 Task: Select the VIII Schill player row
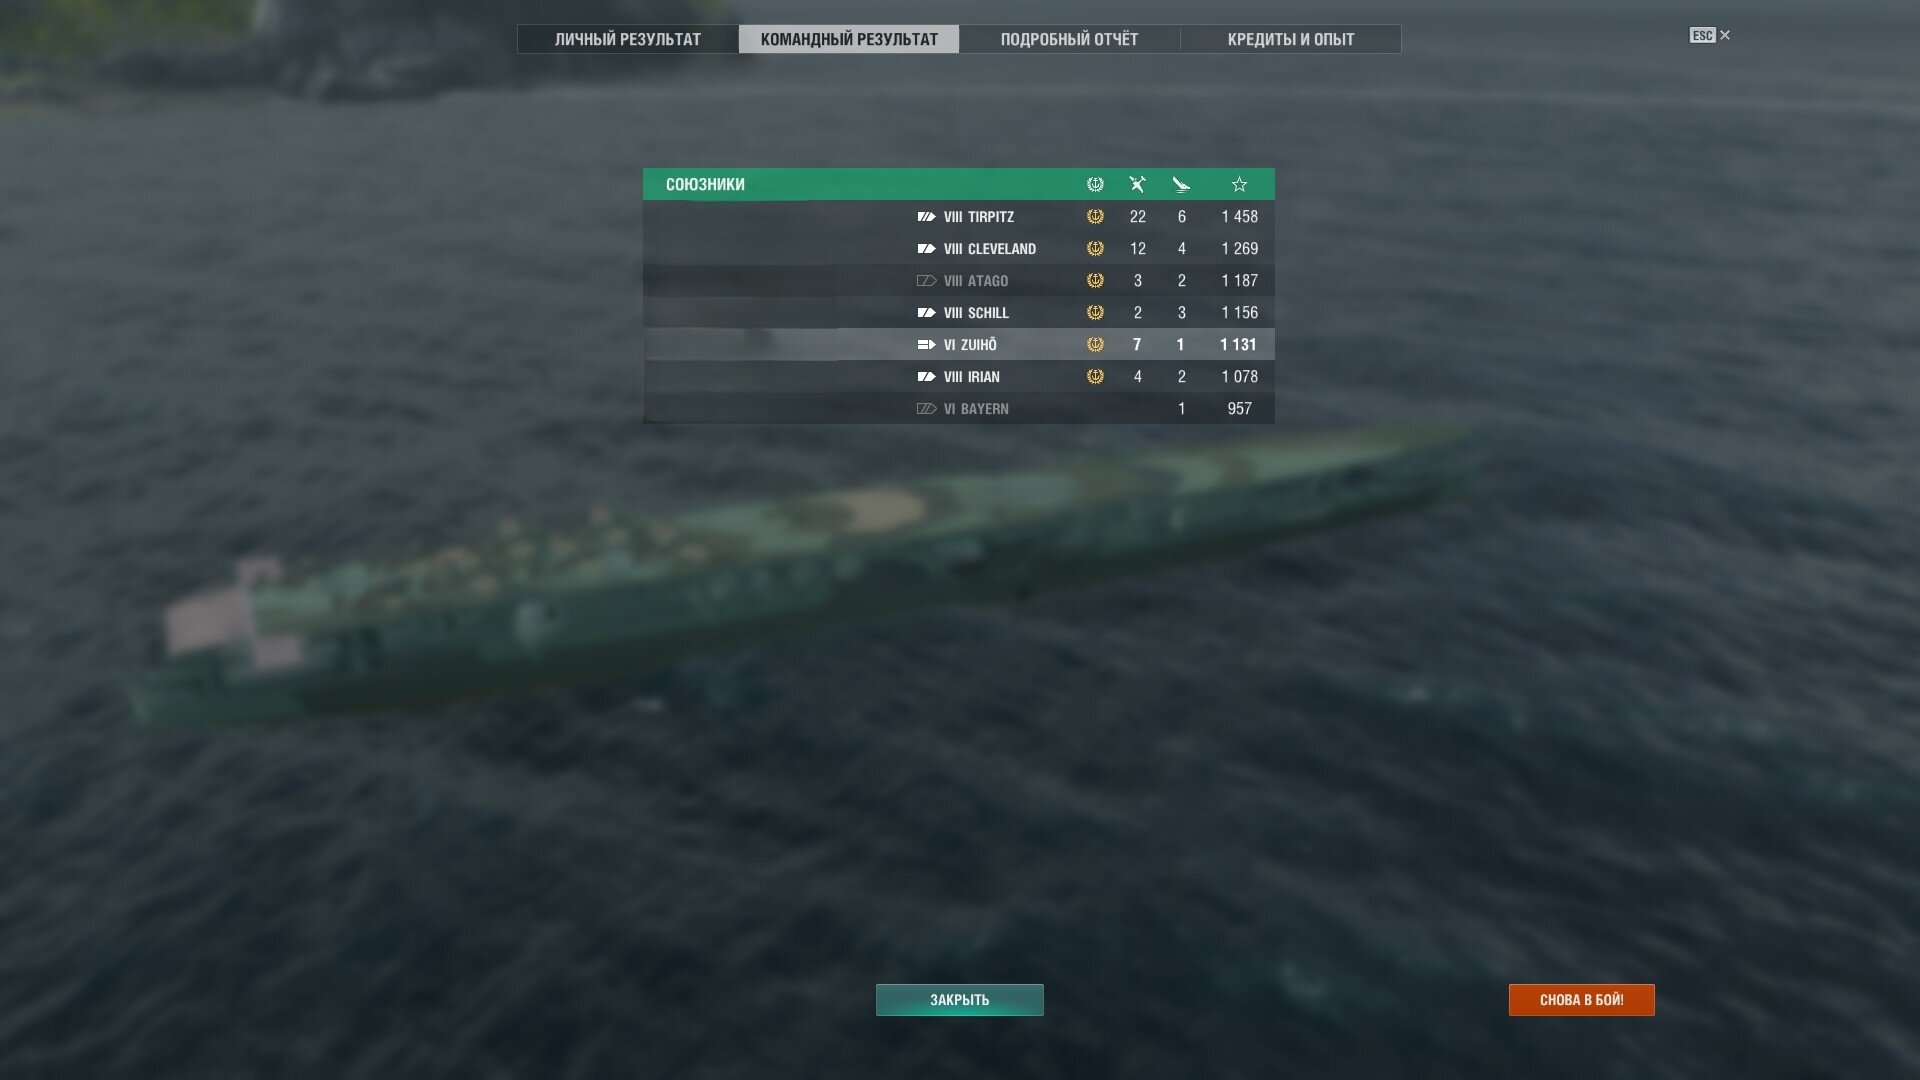[959, 313]
